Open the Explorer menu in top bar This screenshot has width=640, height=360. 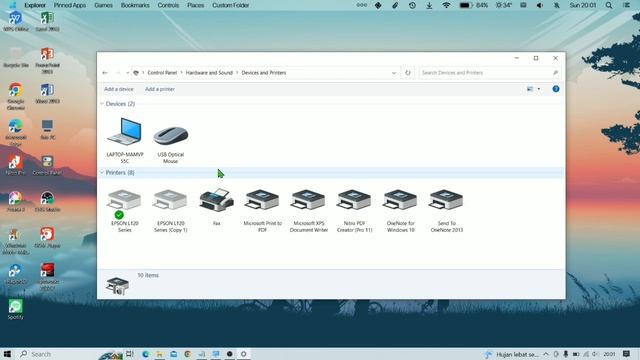pyautogui.click(x=35, y=5)
